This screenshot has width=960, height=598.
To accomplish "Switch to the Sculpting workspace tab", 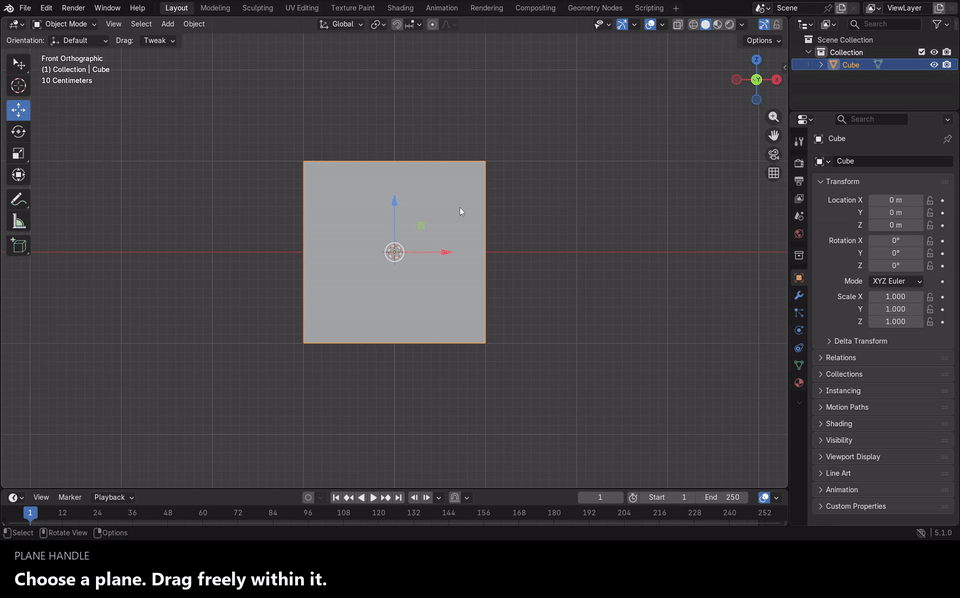I will (x=257, y=8).
